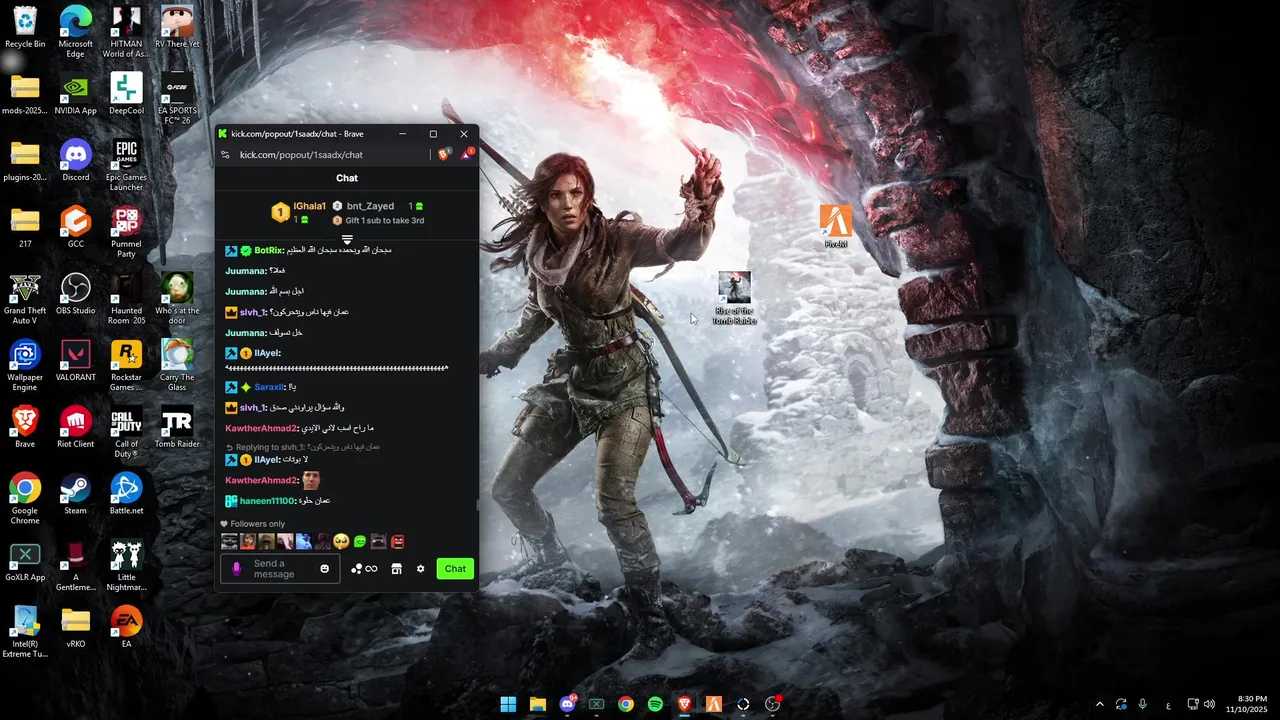Select the Microsoft Edge desktop shortcut

pyautogui.click(x=76, y=31)
